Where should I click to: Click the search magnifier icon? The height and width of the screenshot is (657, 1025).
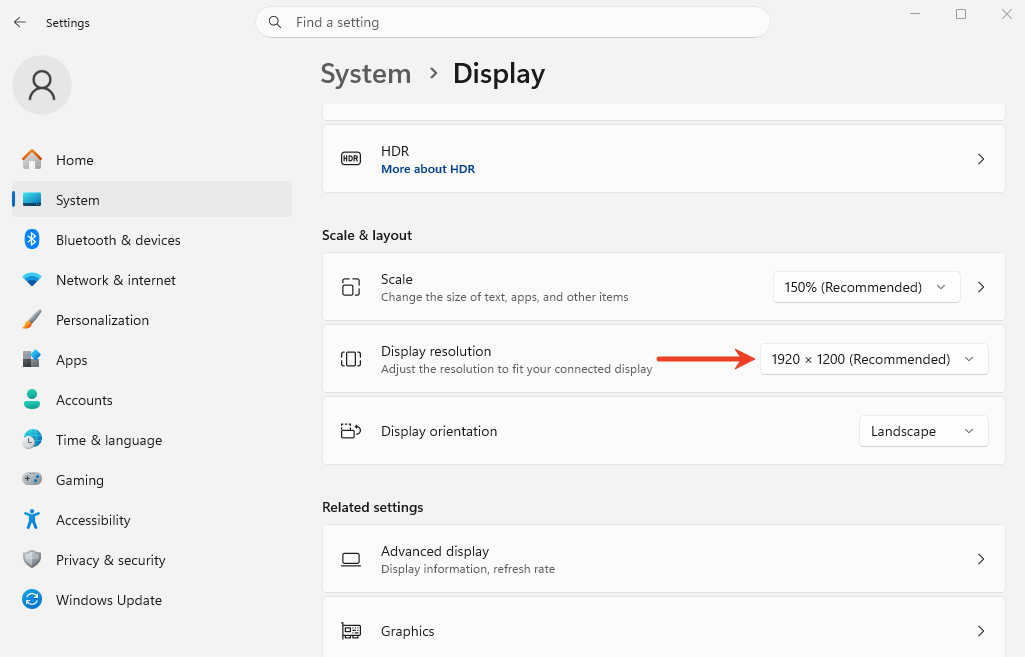[275, 22]
